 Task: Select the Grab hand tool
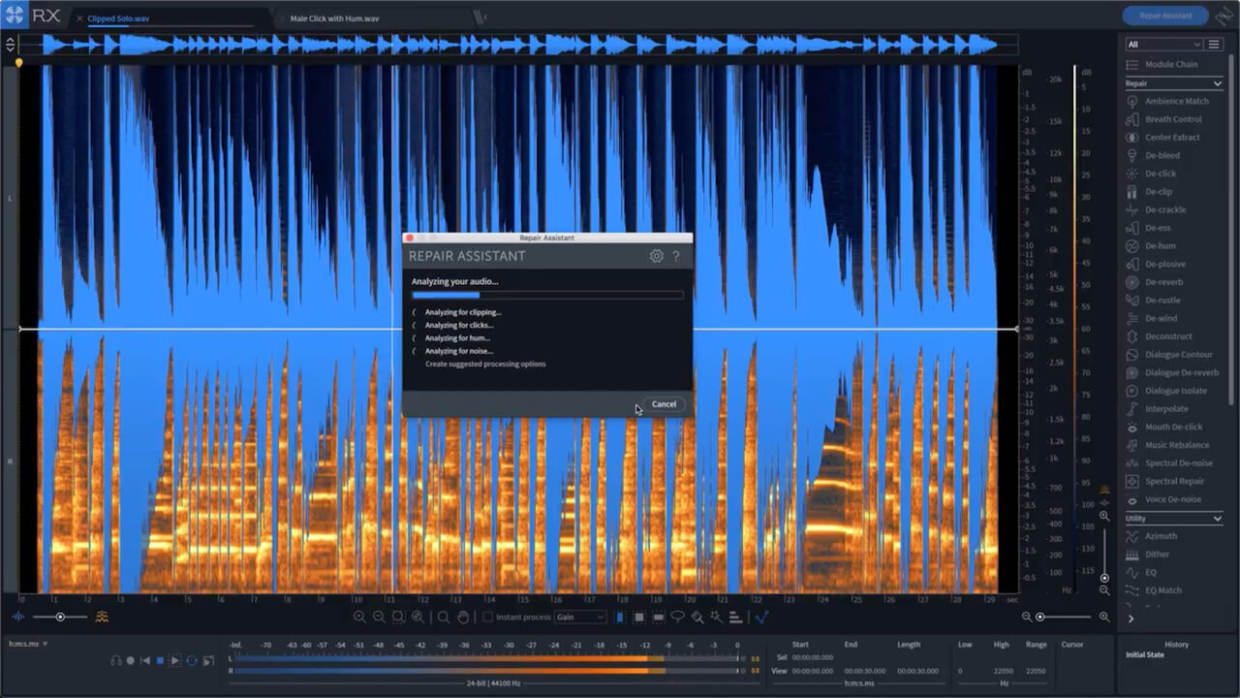click(x=463, y=617)
